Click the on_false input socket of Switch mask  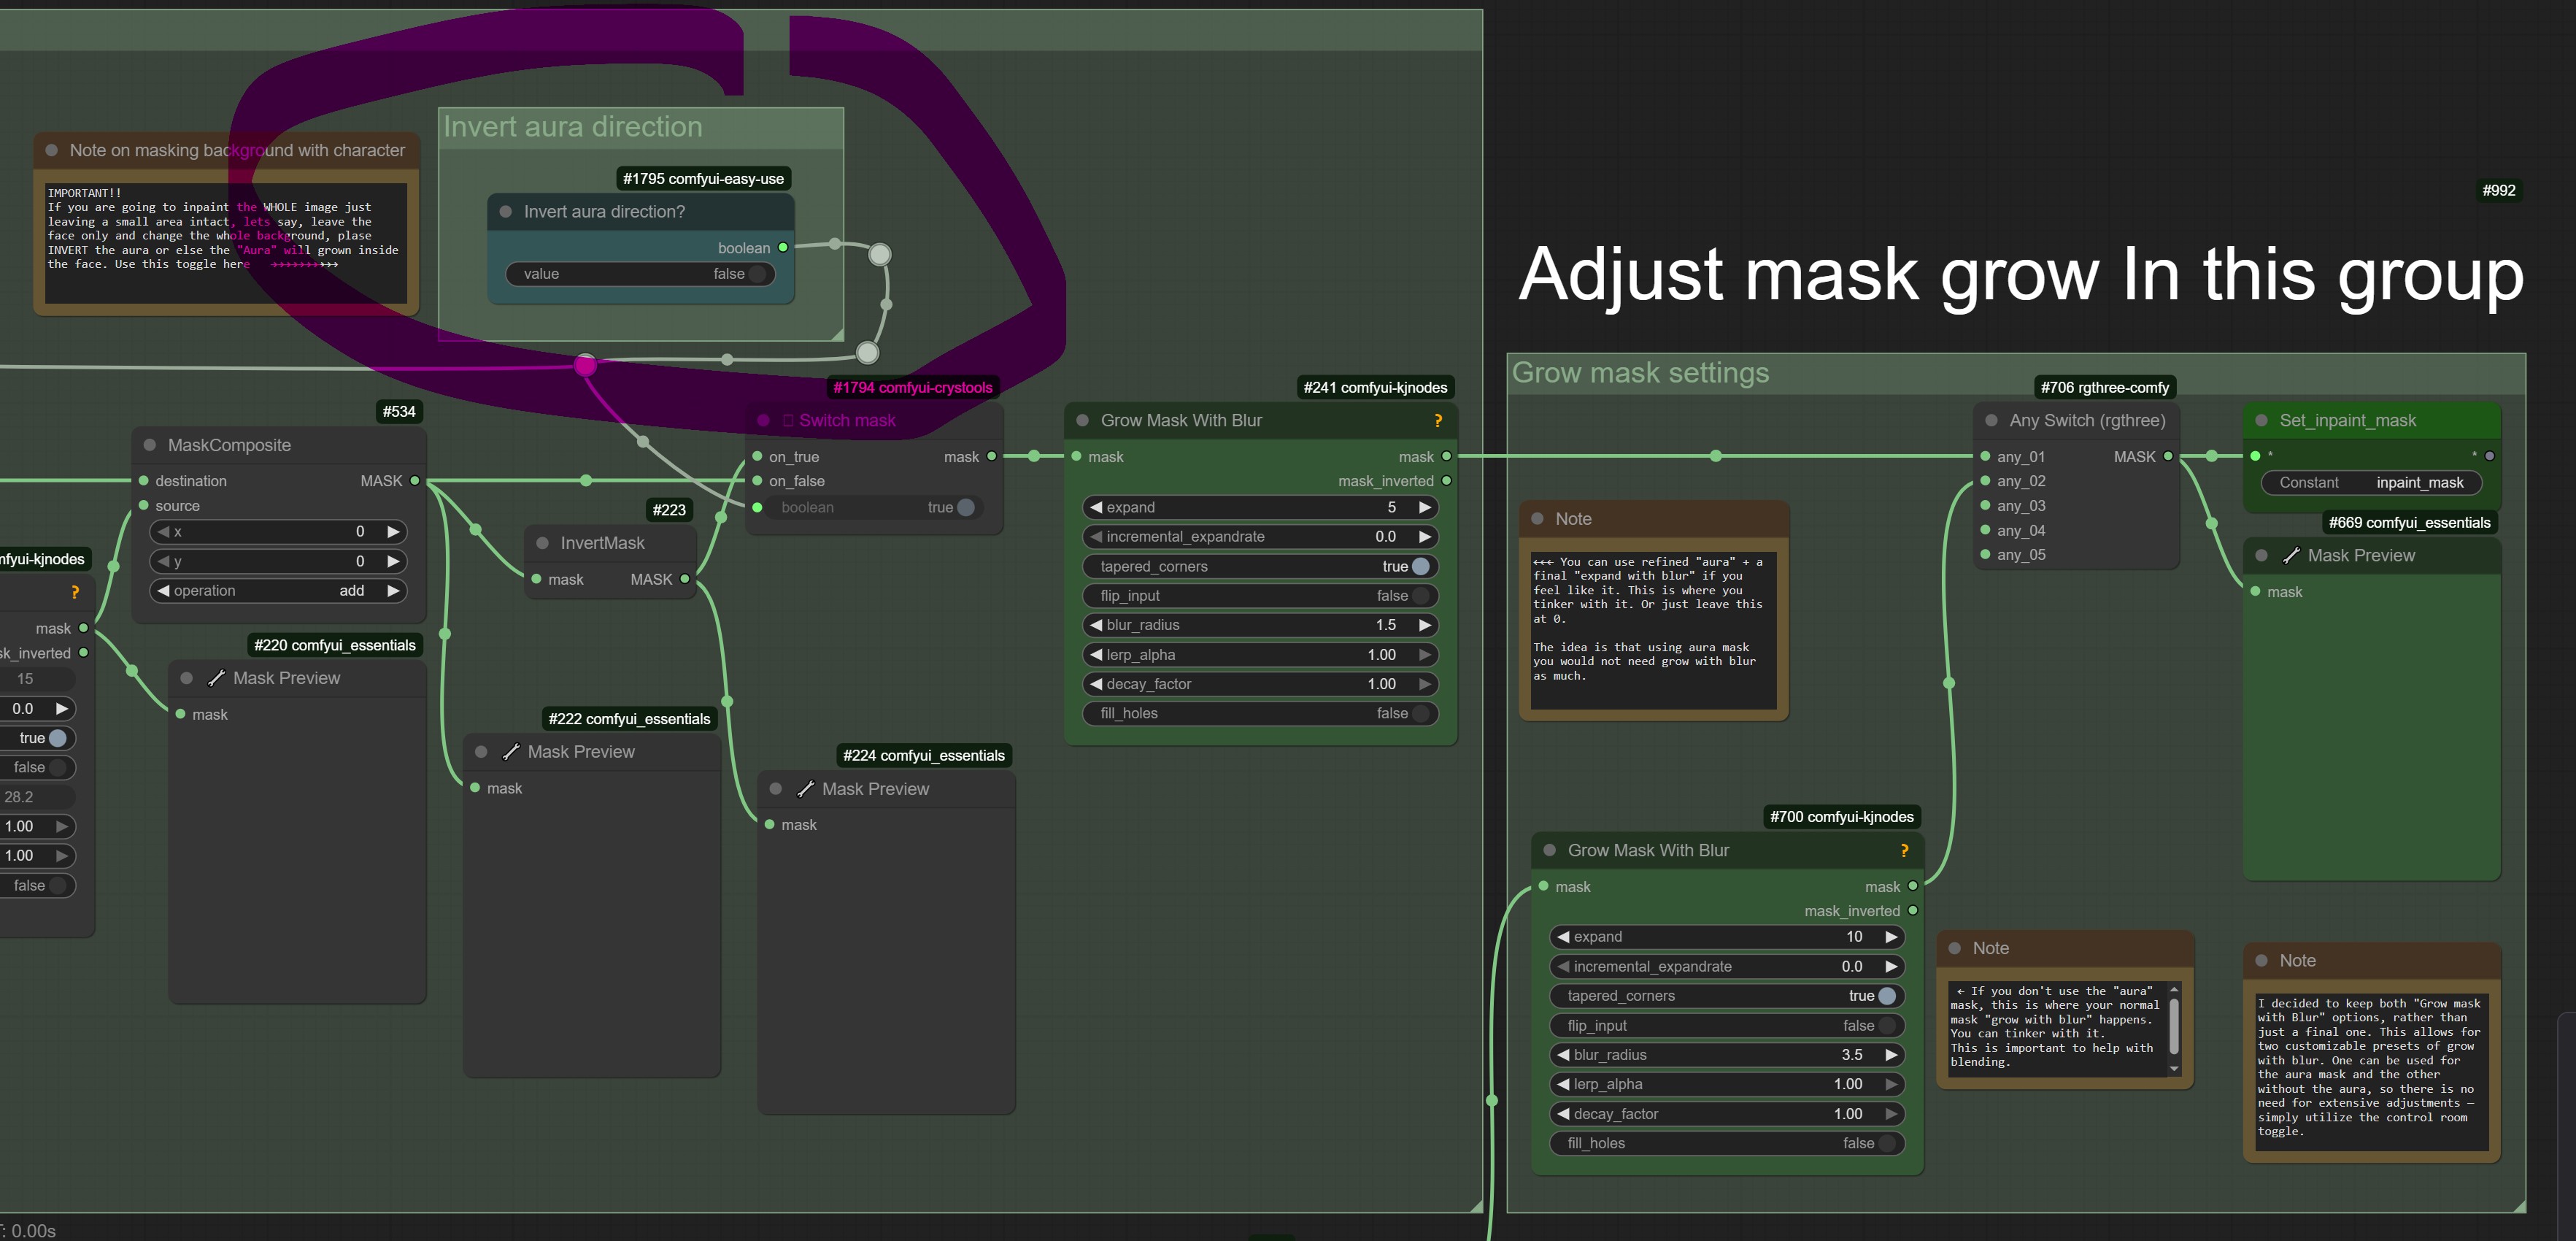(x=758, y=481)
